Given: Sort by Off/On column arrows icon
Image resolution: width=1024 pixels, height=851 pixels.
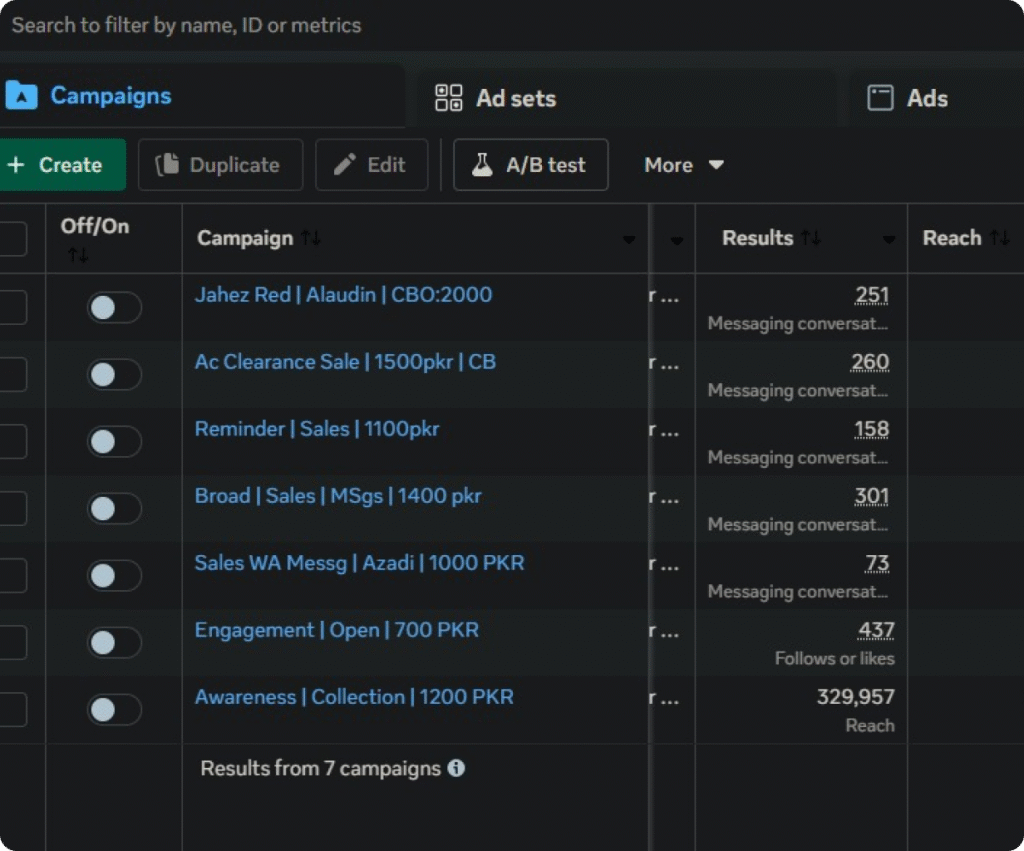Looking at the screenshot, I should (78, 256).
